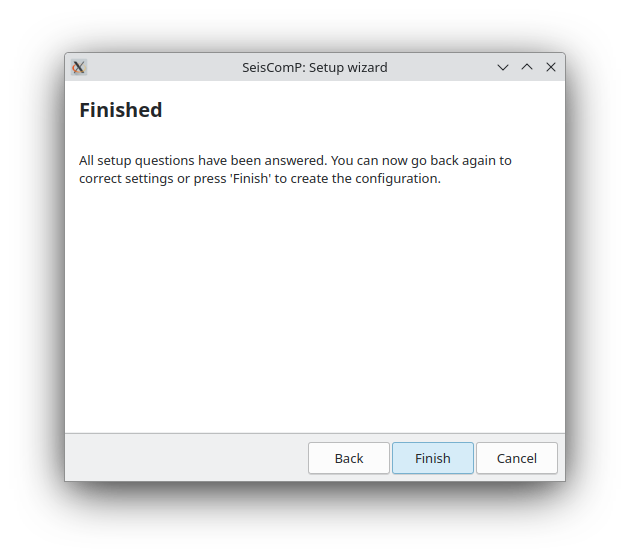Click the SeisComP application icon in title bar
Image resolution: width=630 pixels, height=558 pixels.
click(x=79, y=67)
